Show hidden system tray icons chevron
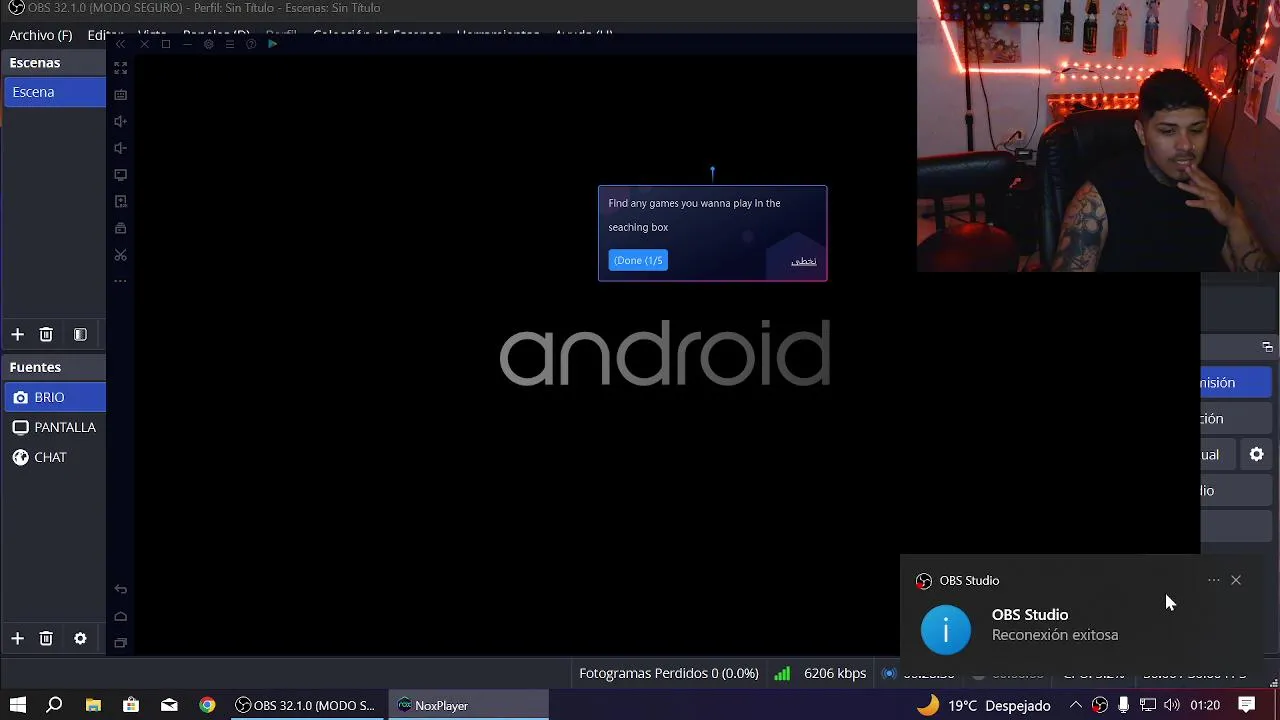This screenshot has width=1280, height=720. pos(1076,705)
